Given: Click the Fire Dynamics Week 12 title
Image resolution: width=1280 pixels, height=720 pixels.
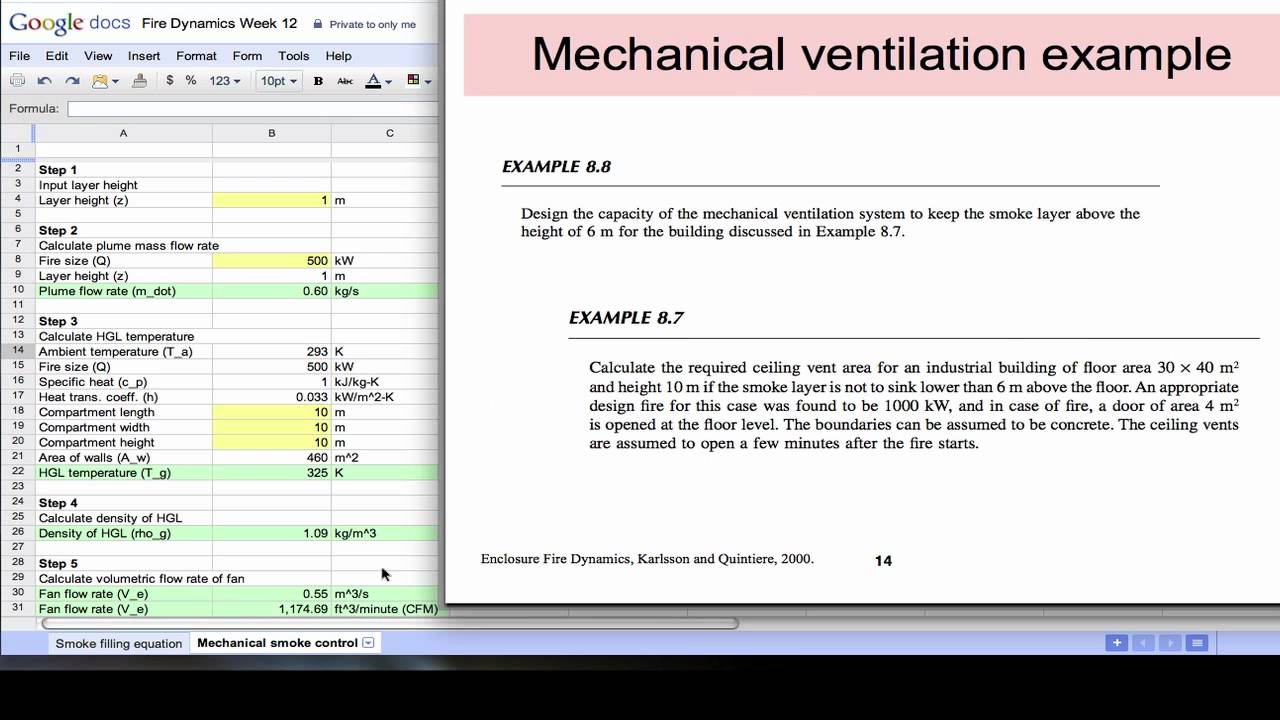Looking at the screenshot, I should tap(219, 23).
